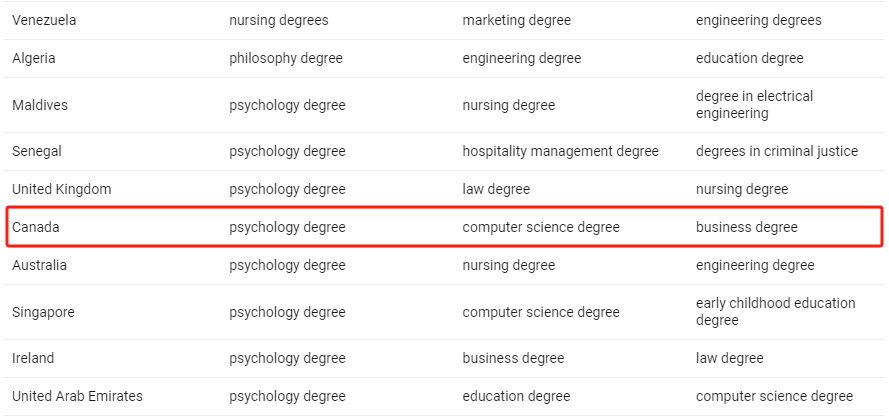
Task: Select Canada in the highlighted row
Action: tap(36, 227)
